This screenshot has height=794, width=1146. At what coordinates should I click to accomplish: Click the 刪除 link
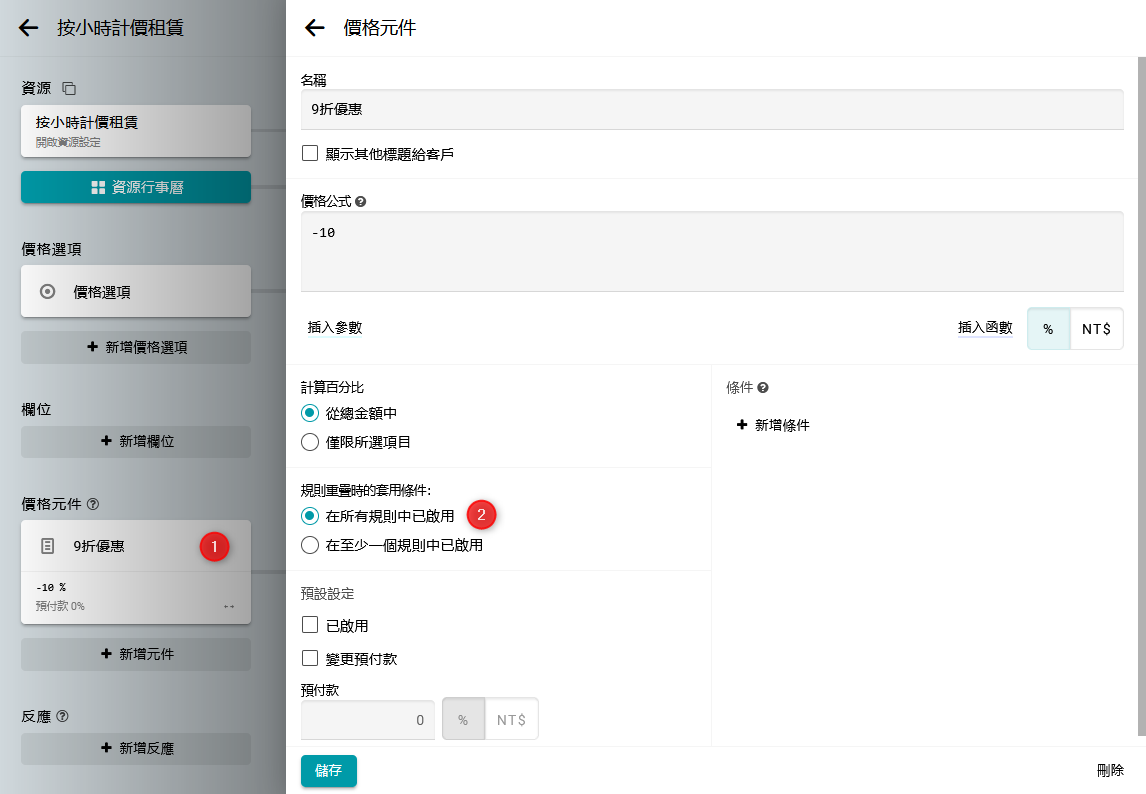(x=1110, y=770)
